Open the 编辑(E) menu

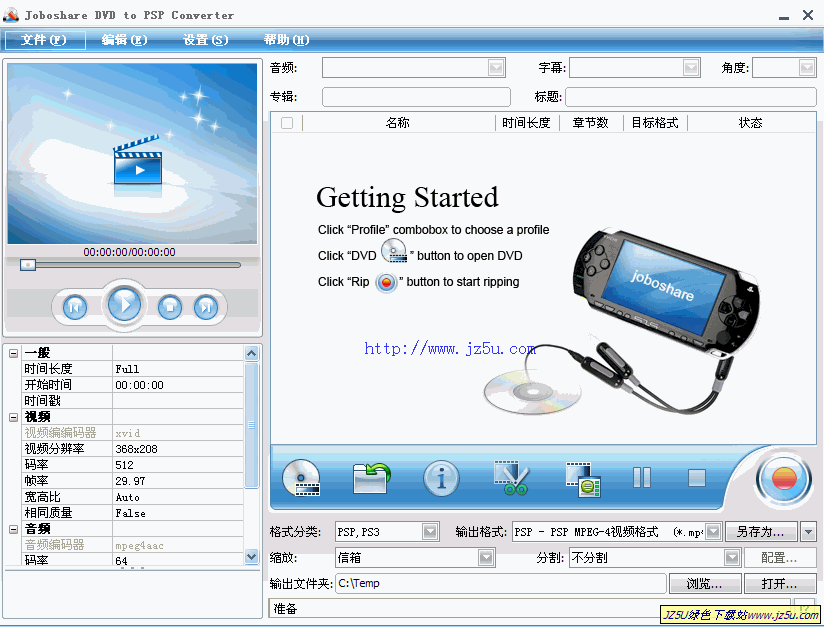click(x=125, y=40)
